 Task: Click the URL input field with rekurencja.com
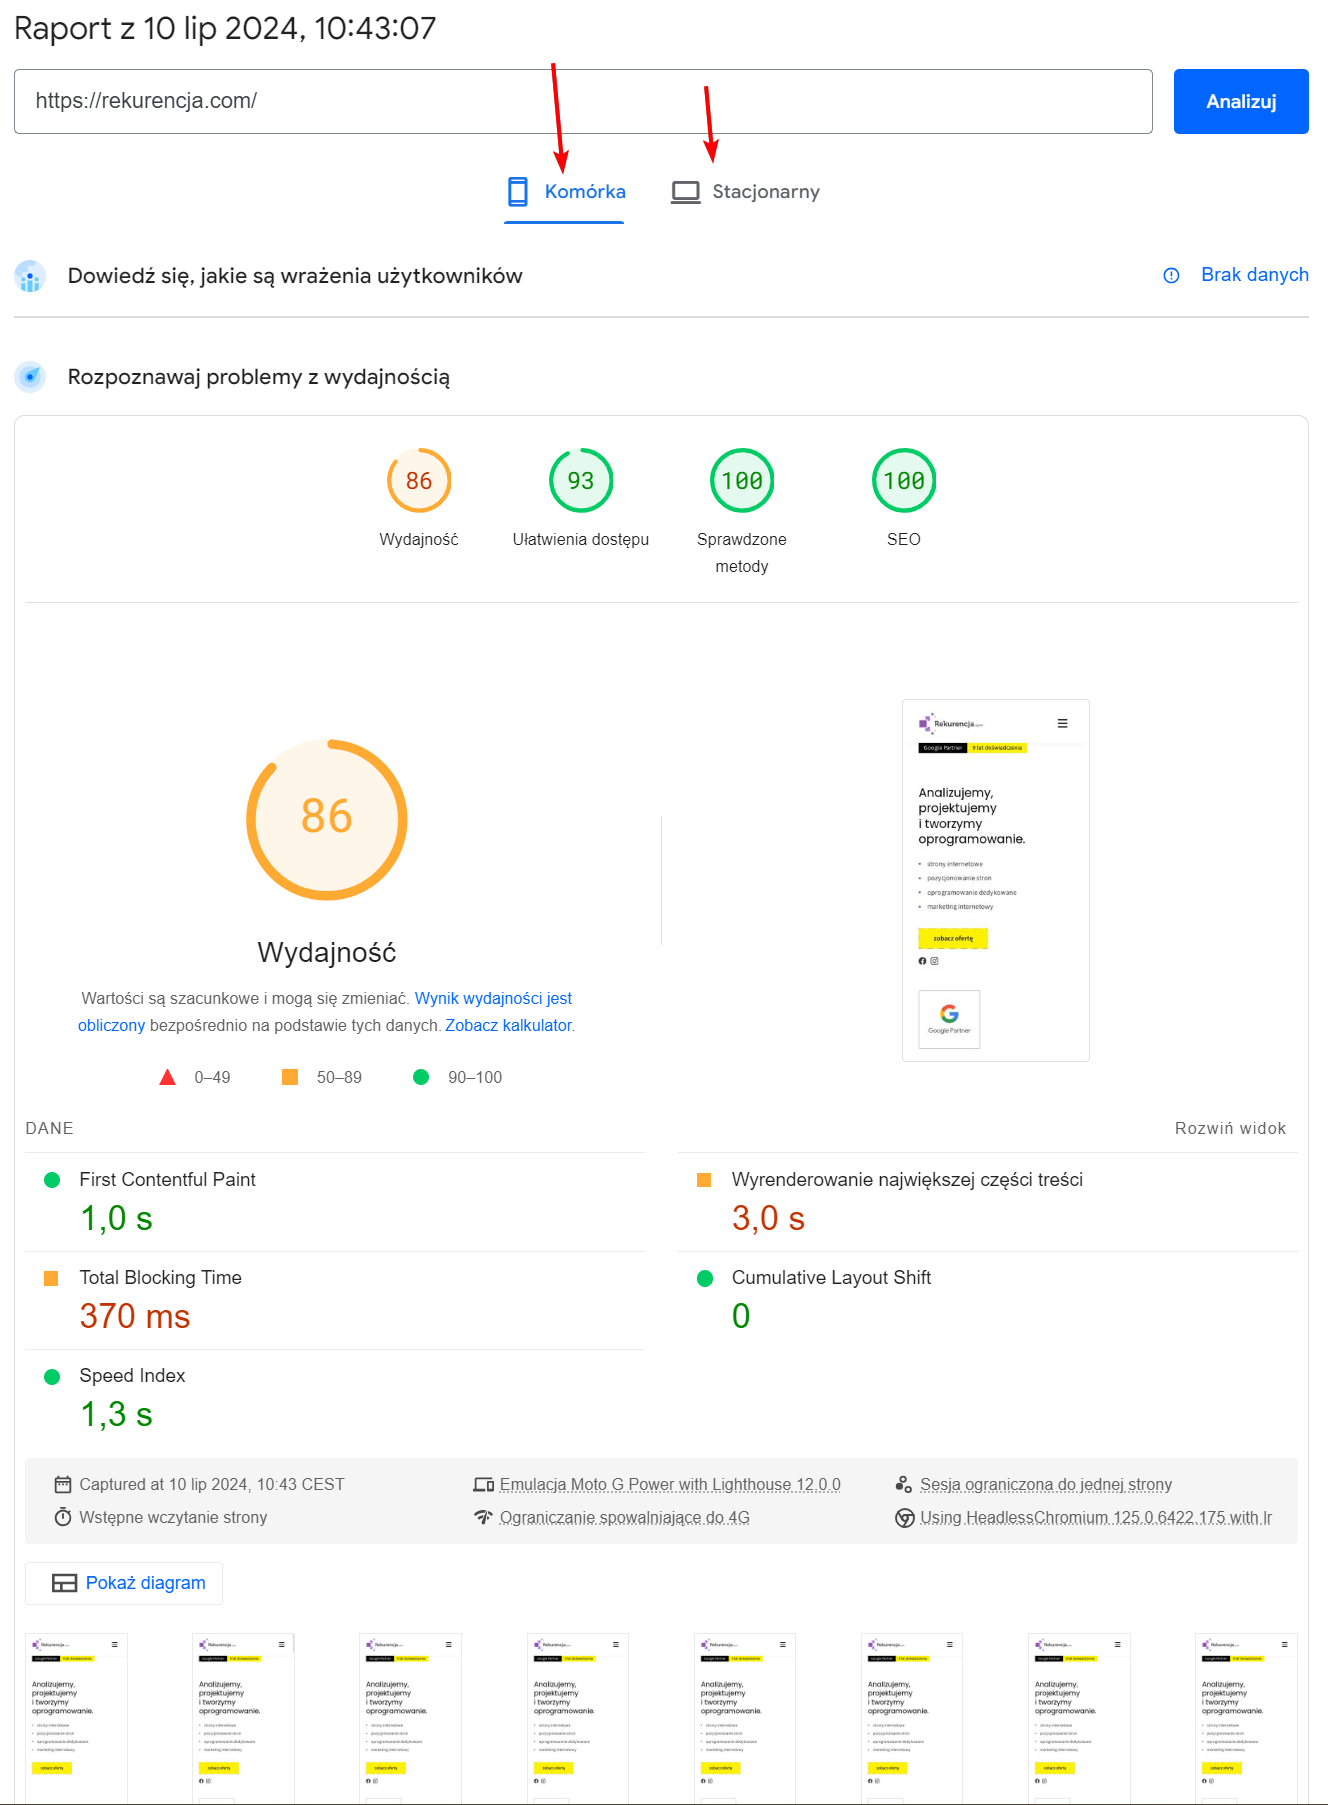point(583,101)
